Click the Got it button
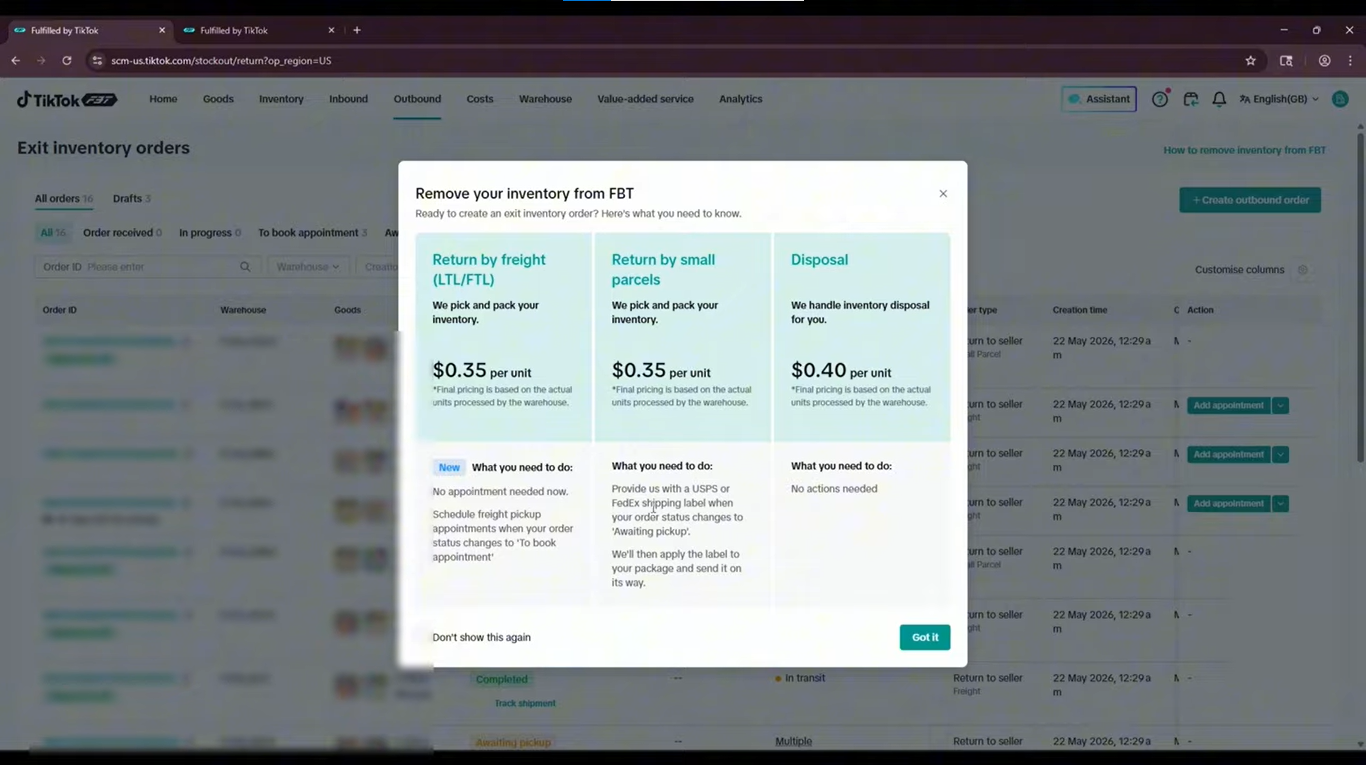The width and height of the screenshot is (1366, 765). [925, 638]
